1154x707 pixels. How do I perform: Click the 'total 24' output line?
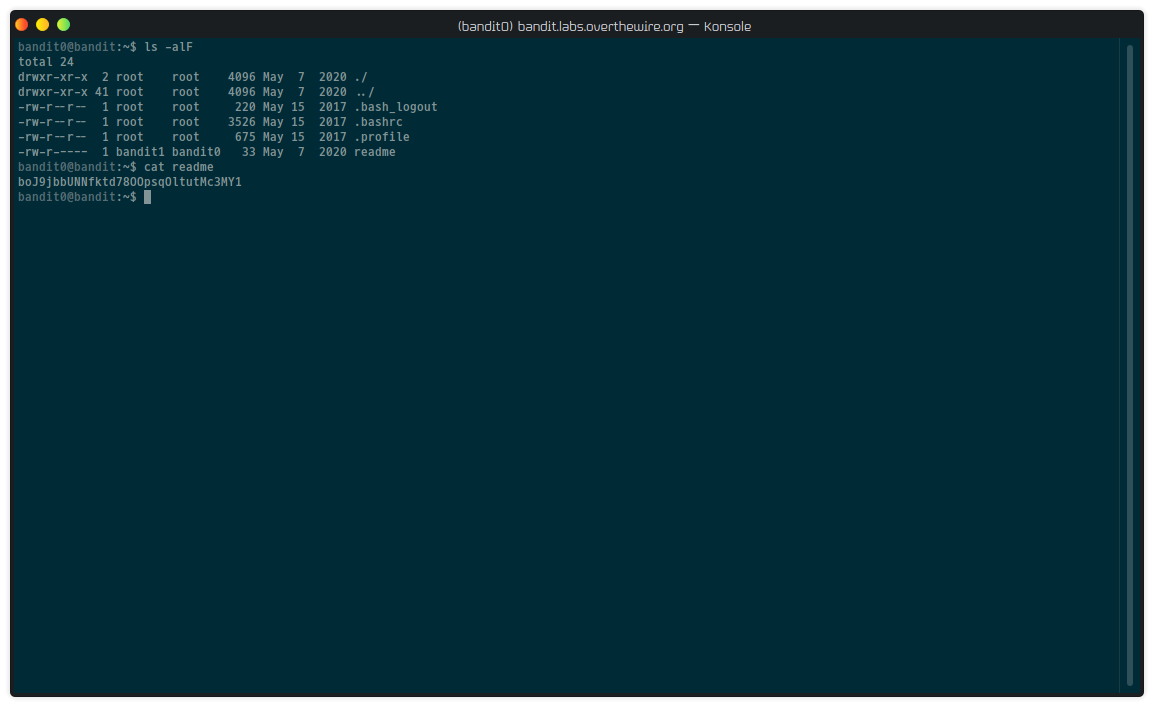(46, 62)
